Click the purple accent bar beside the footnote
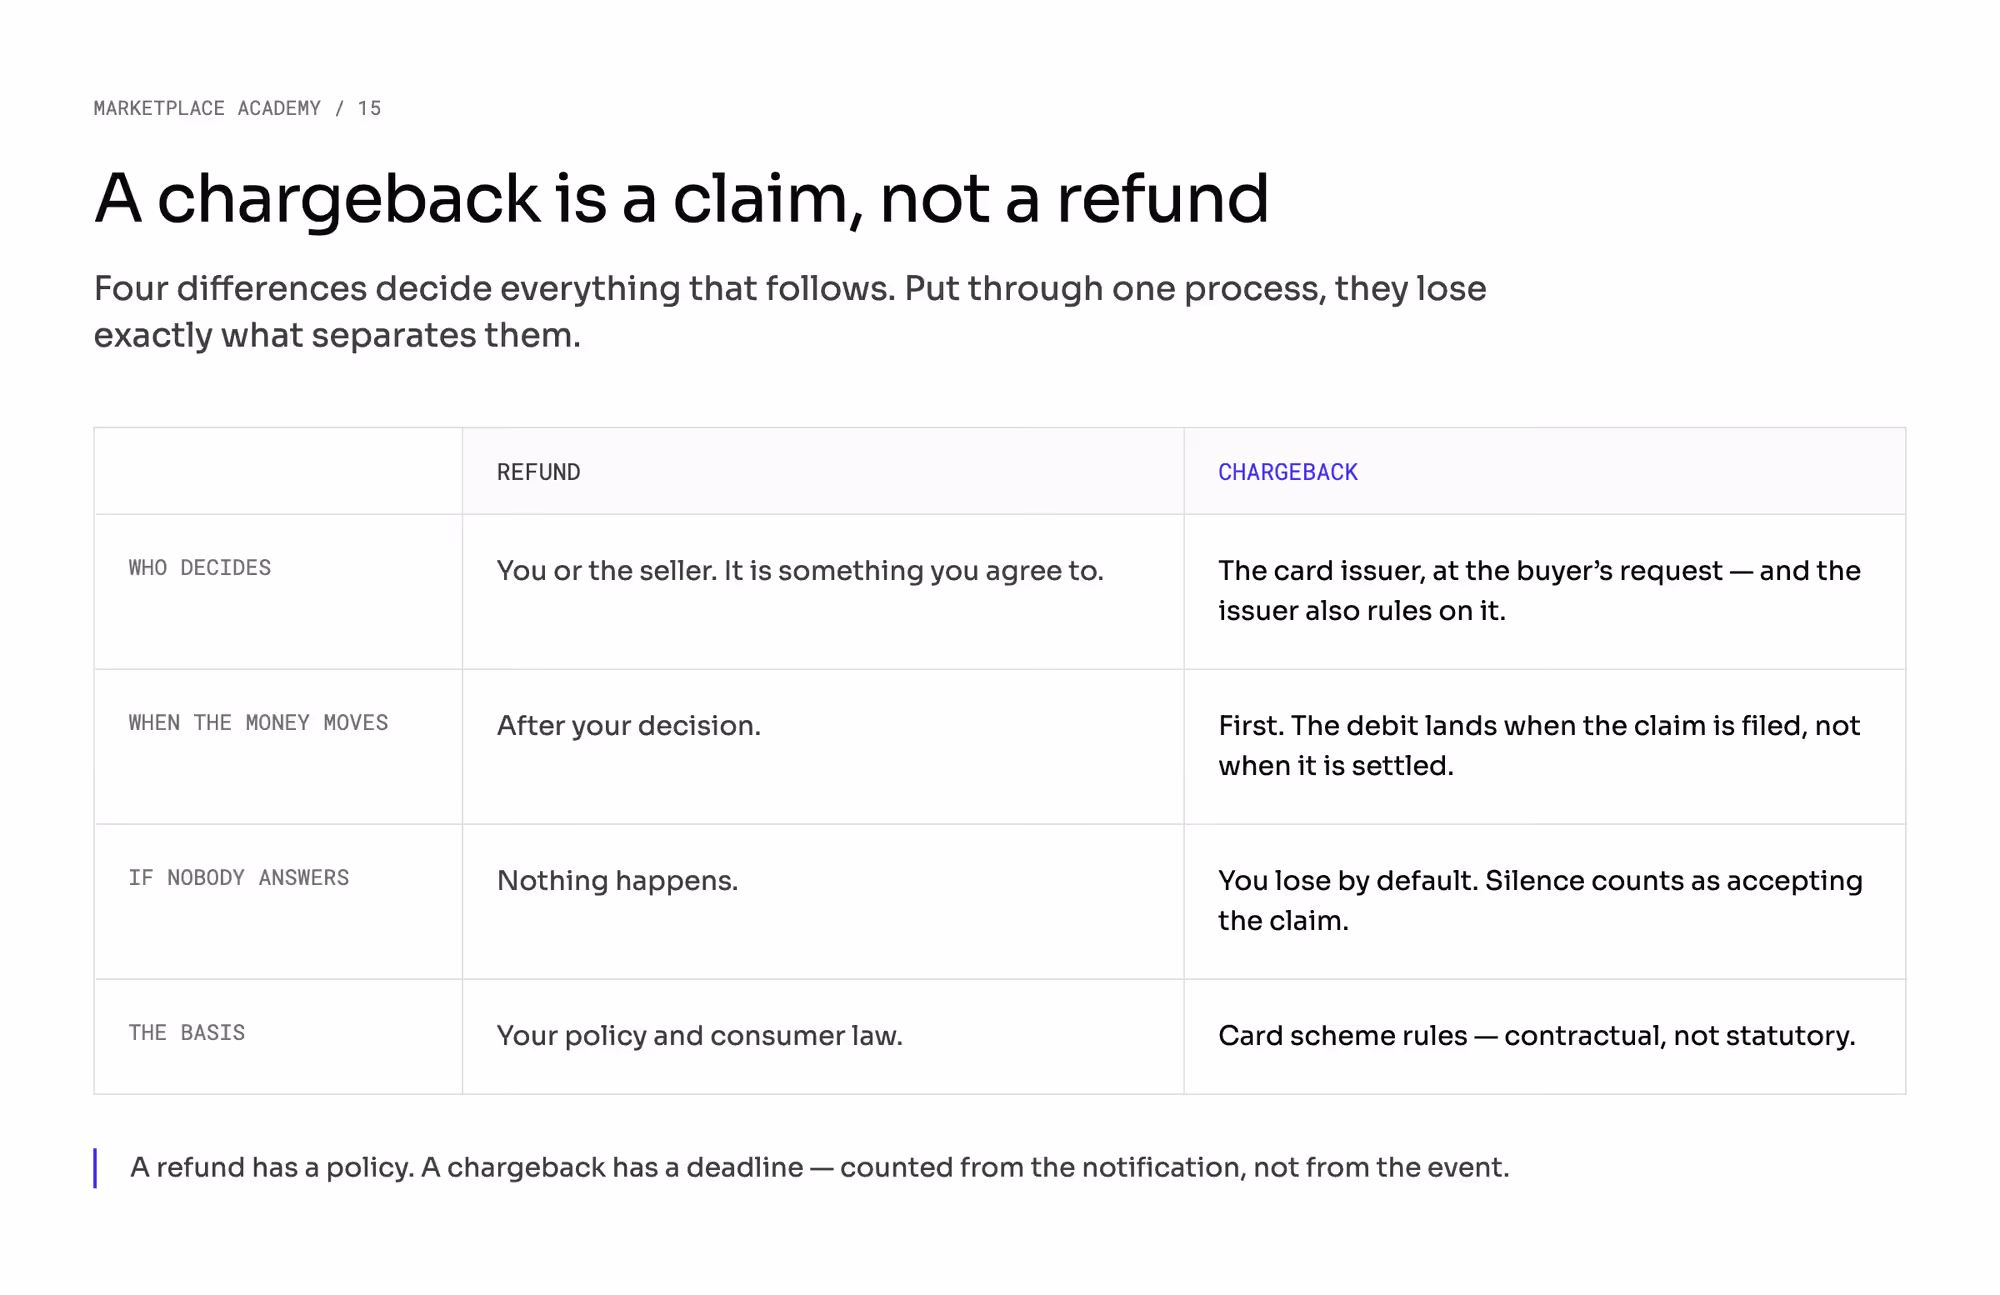 point(95,1168)
